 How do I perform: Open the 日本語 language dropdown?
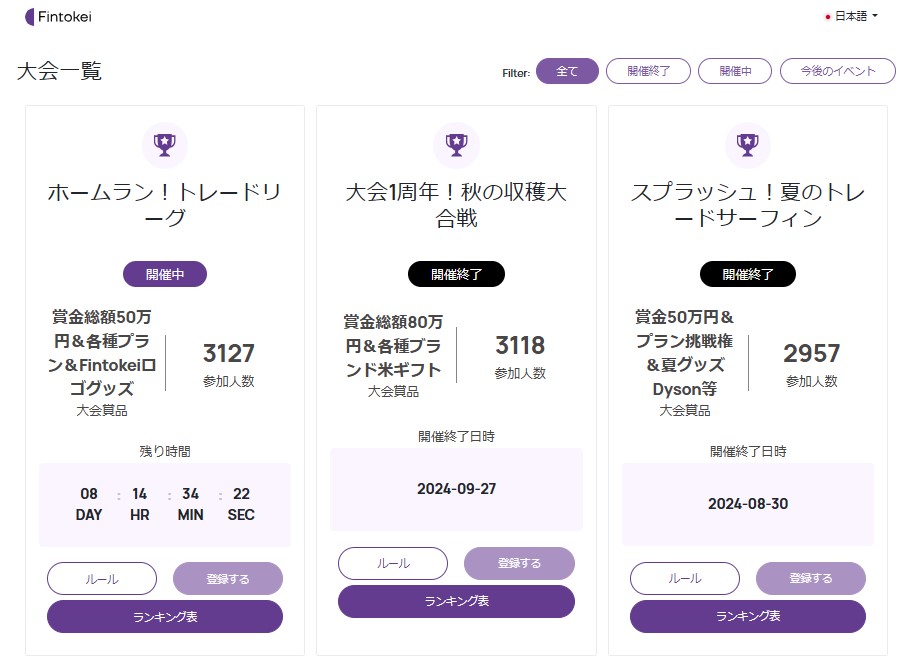point(852,16)
